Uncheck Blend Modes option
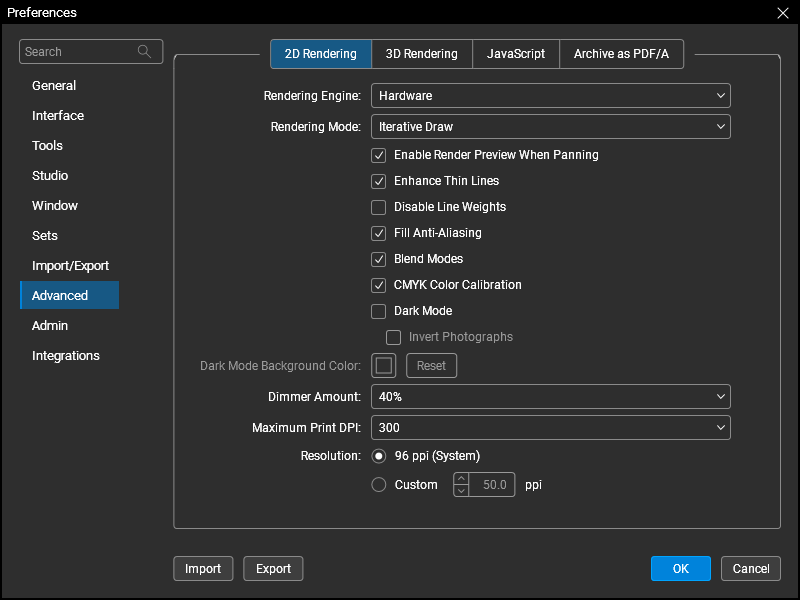 click(379, 259)
